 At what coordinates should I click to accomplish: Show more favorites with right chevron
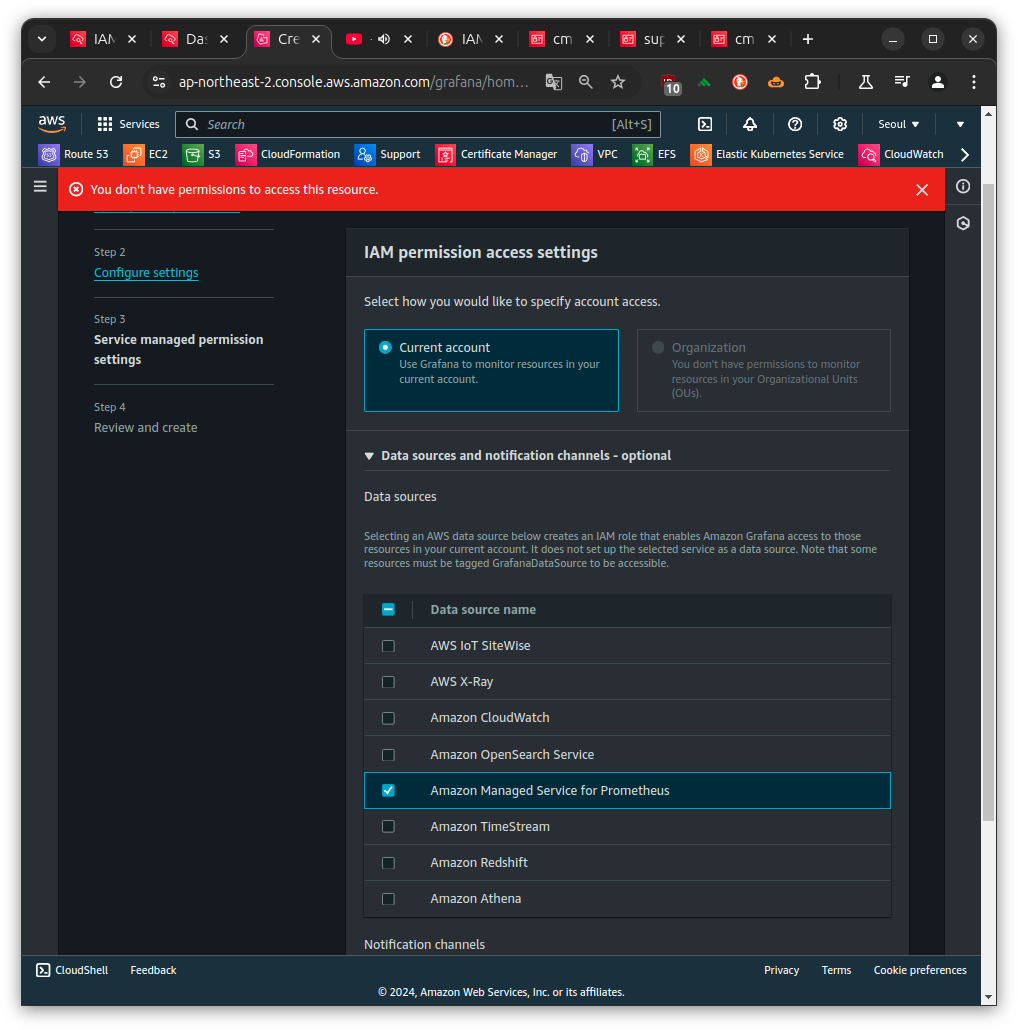[965, 155]
